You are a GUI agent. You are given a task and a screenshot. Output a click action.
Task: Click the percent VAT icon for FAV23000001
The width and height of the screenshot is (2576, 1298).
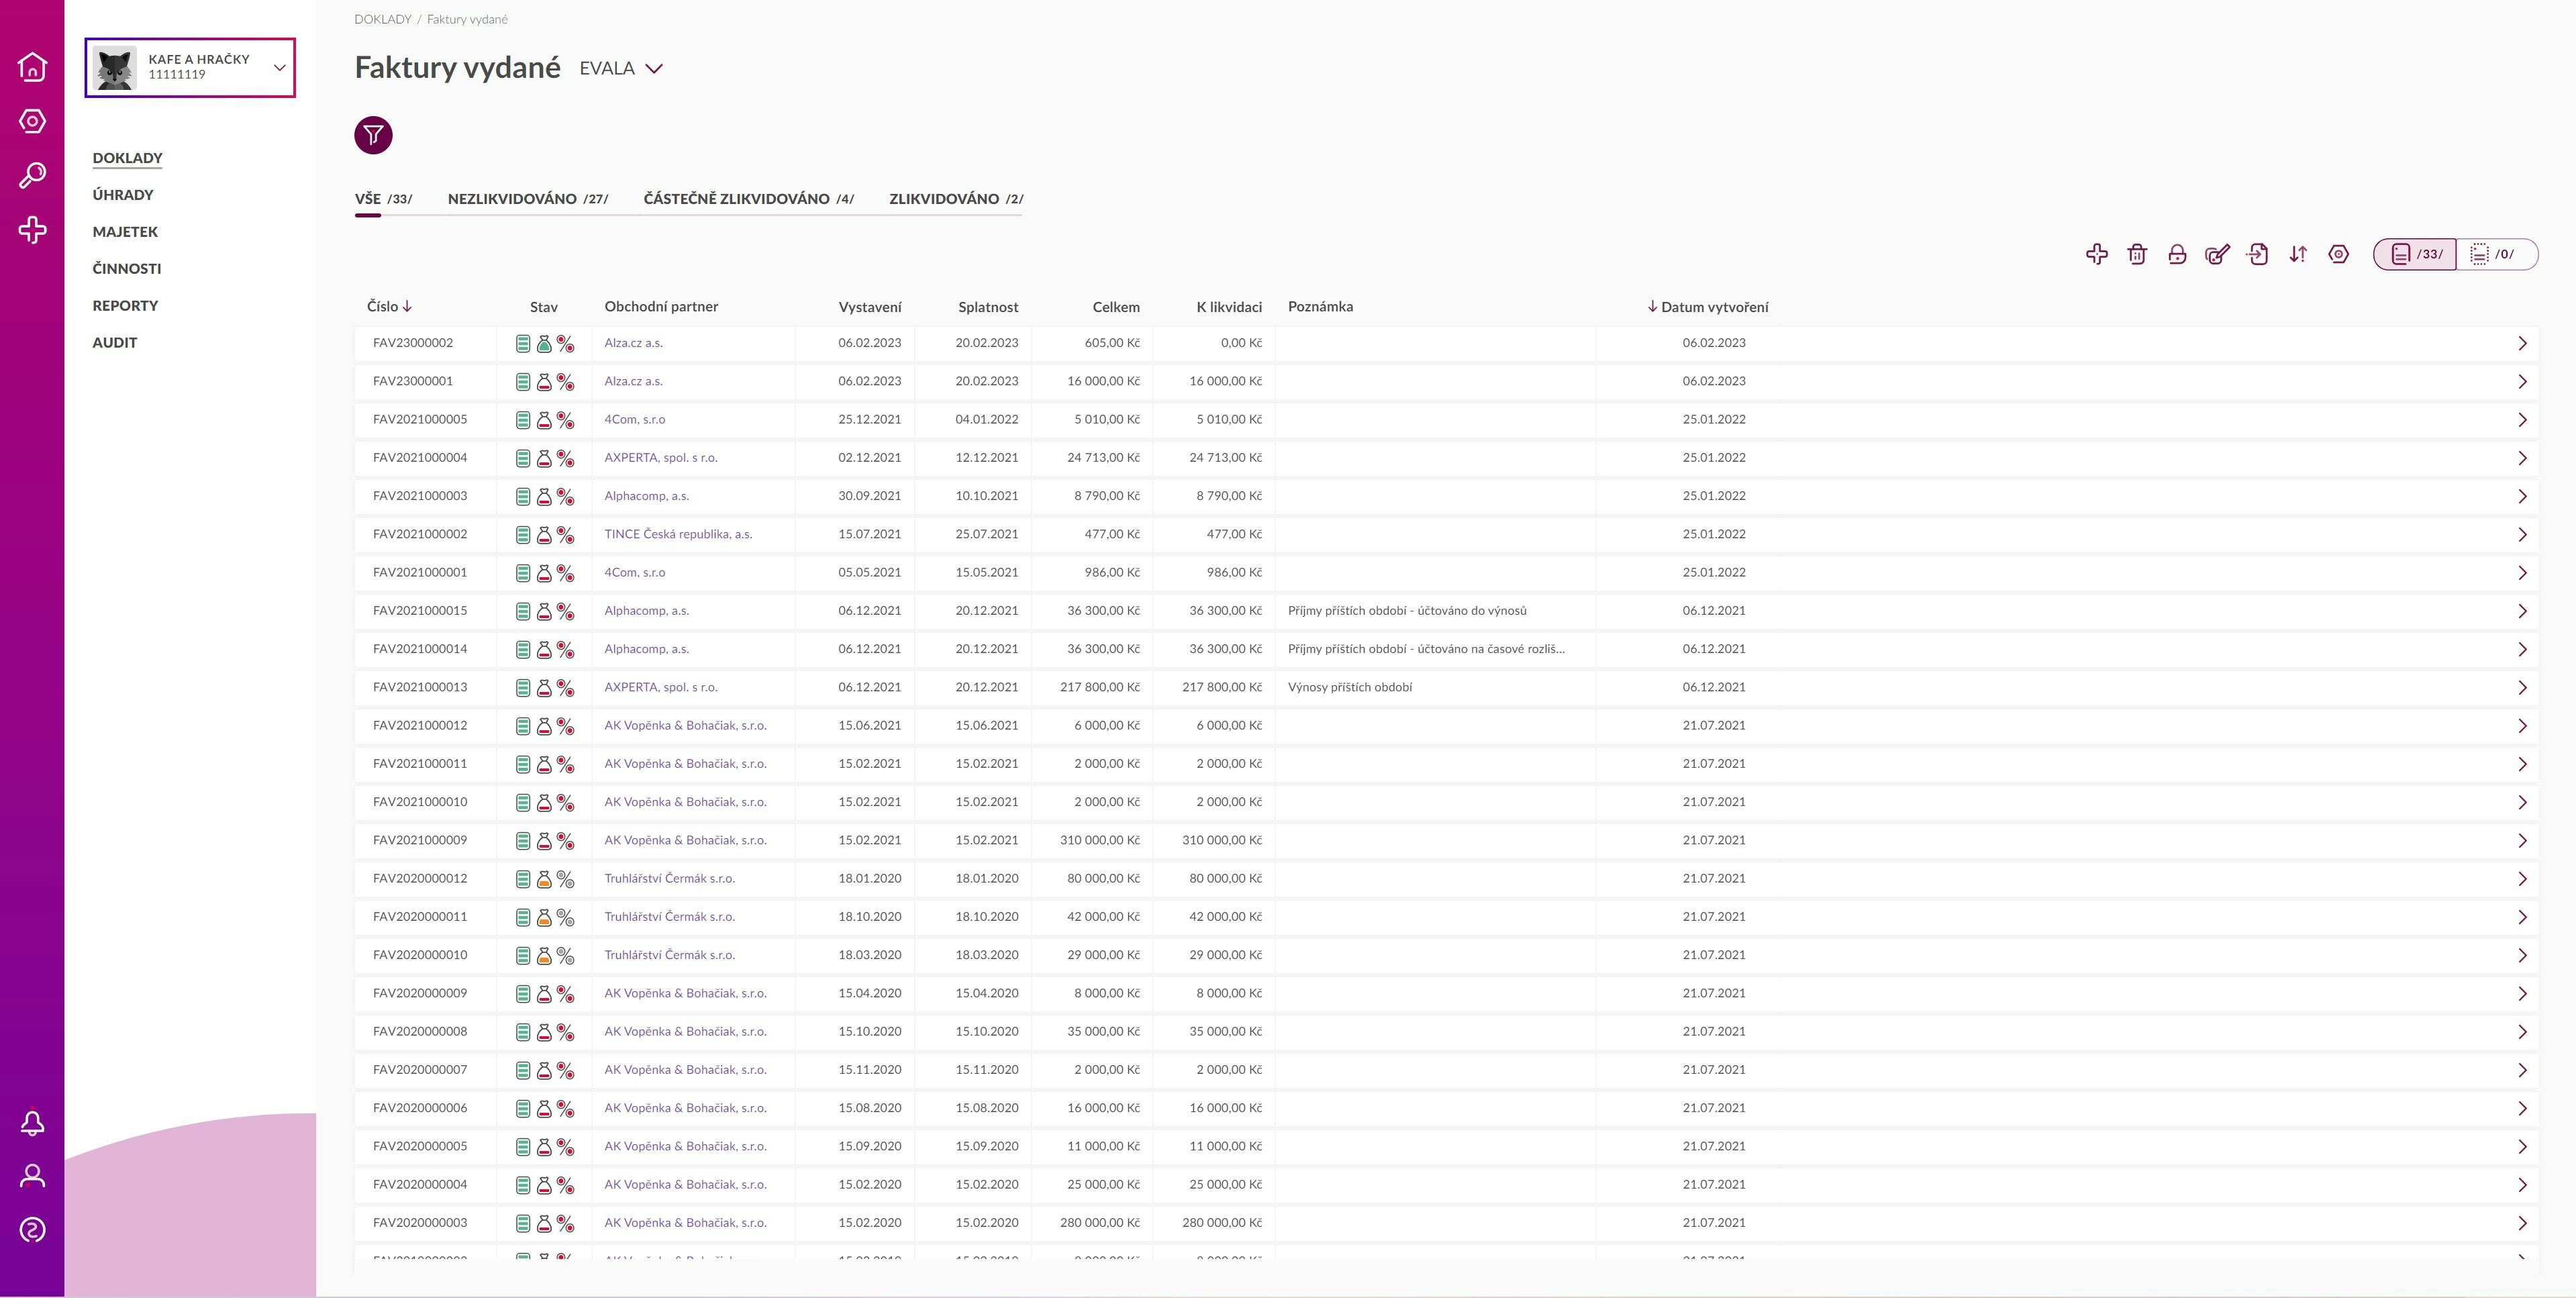click(565, 382)
